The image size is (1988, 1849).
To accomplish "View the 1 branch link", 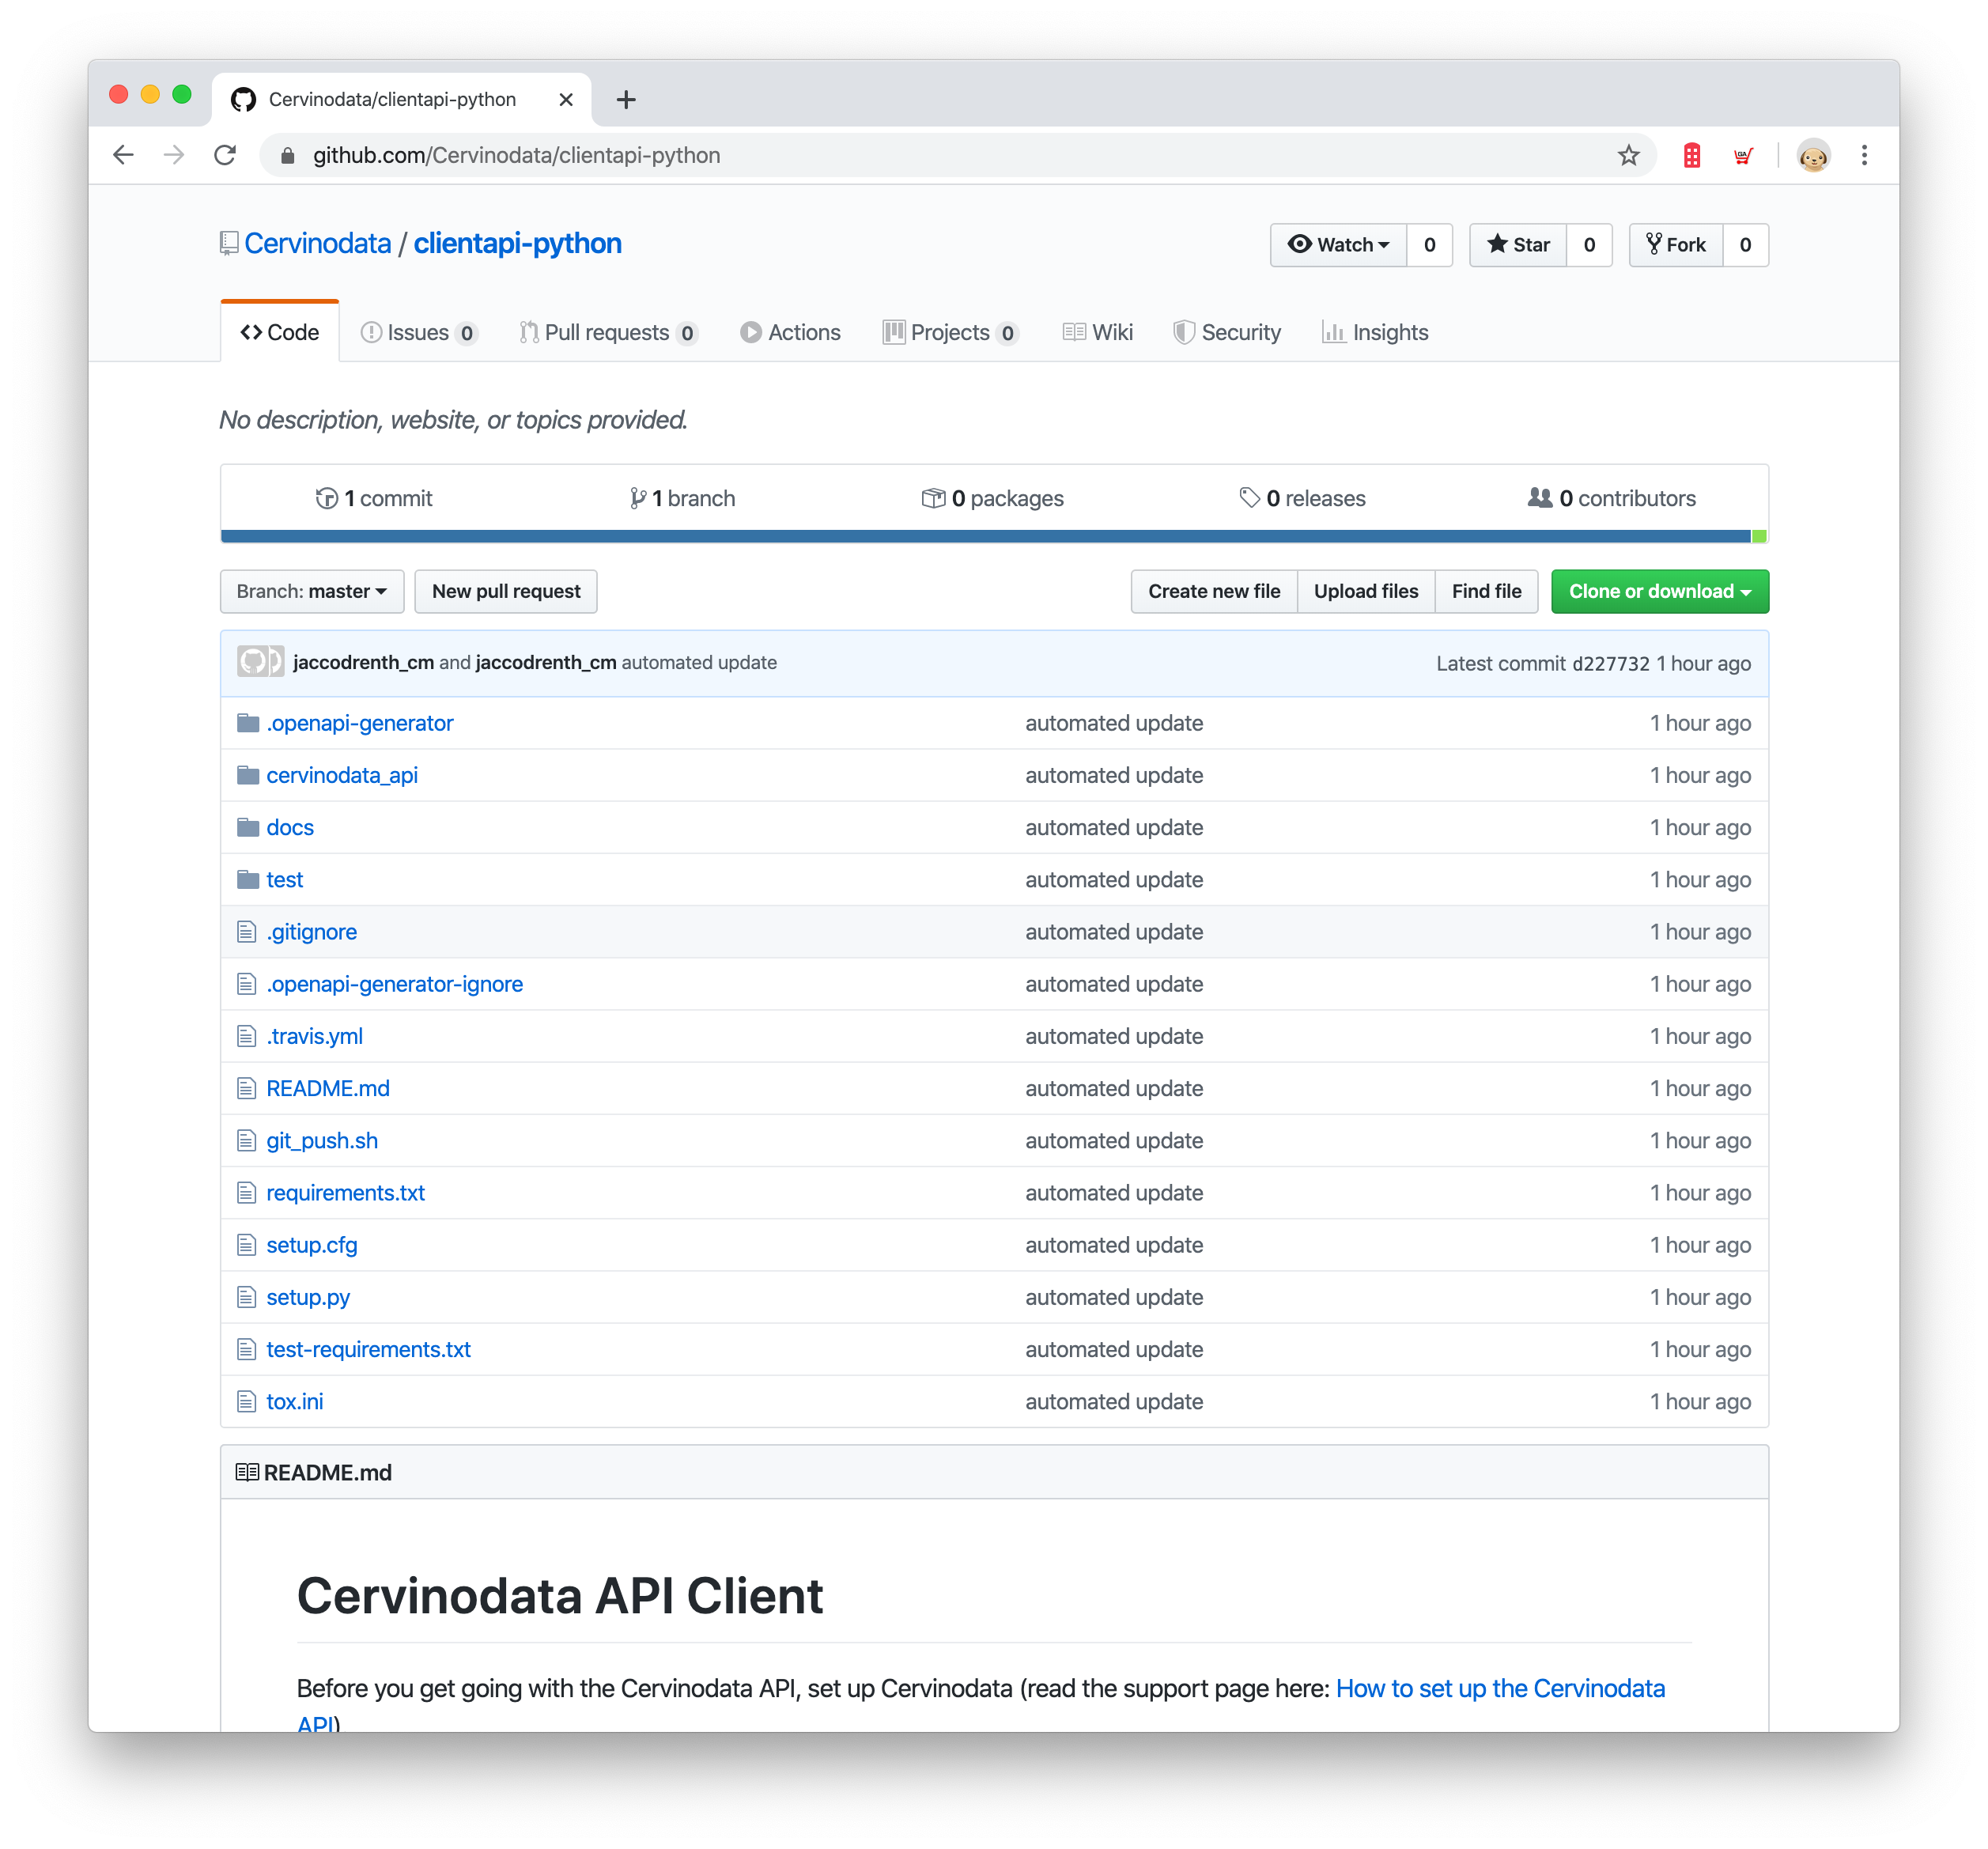I will (x=683, y=498).
